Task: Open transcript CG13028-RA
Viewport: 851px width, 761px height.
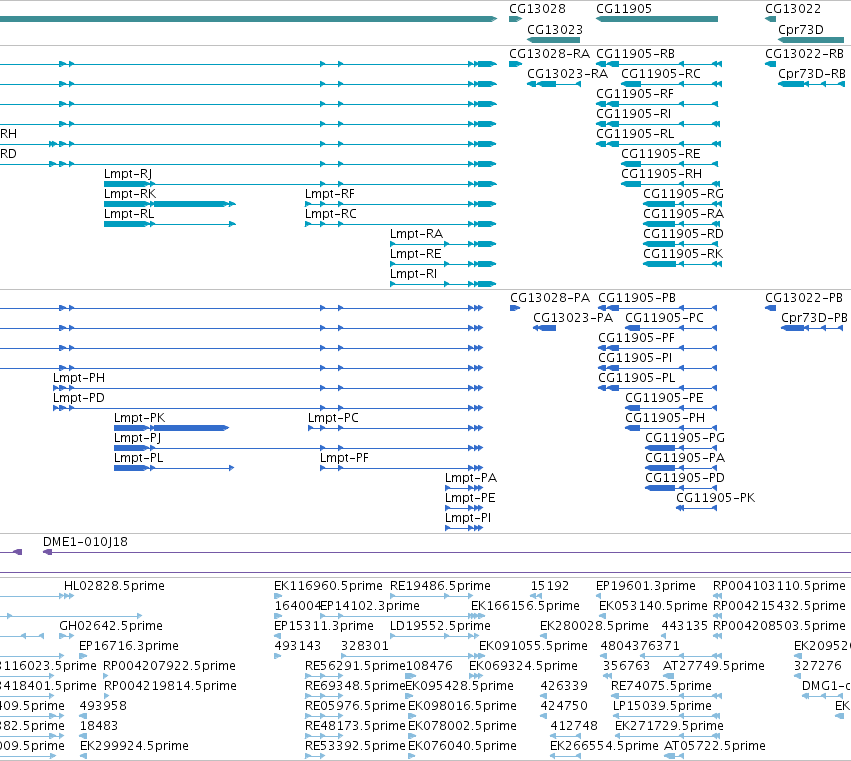Action: click(x=549, y=54)
